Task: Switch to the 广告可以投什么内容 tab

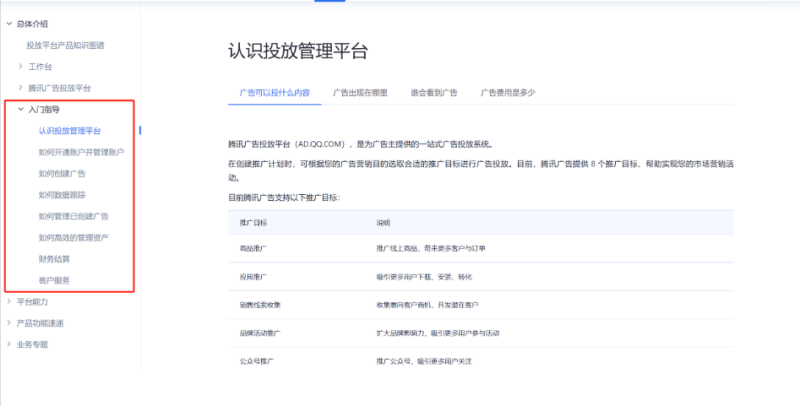Action: [x=274, y=93]
